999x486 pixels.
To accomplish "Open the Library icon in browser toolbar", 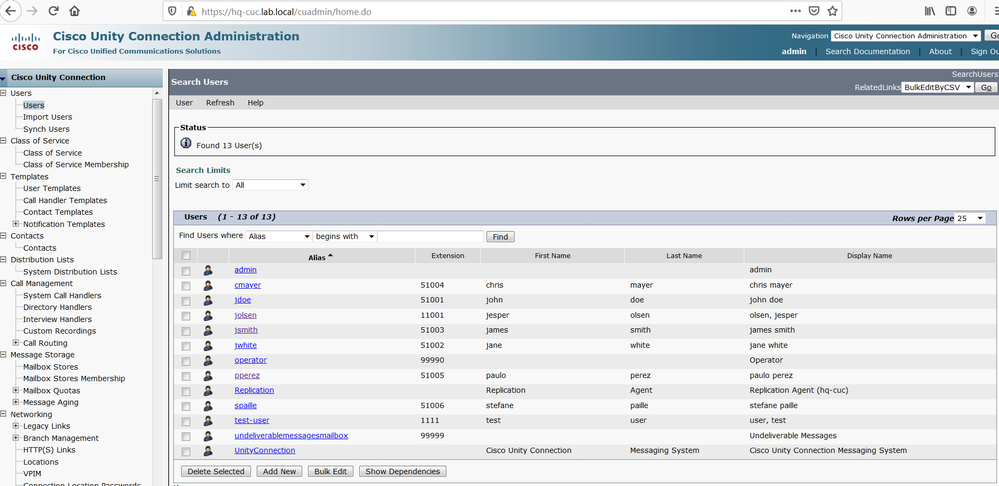I will [931, 11].
